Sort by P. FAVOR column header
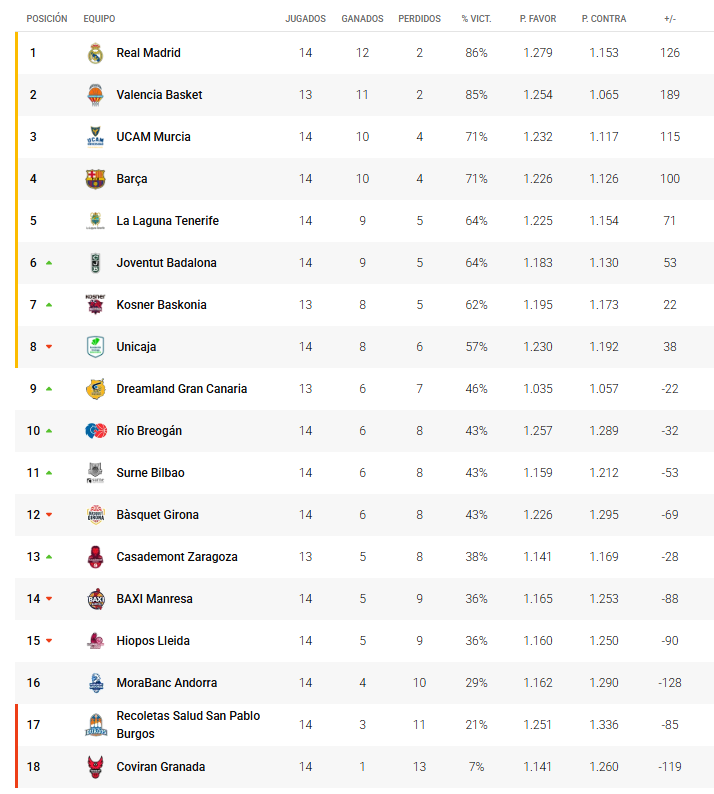This screenshot has height=794, width=714. [x=538, y=19]
